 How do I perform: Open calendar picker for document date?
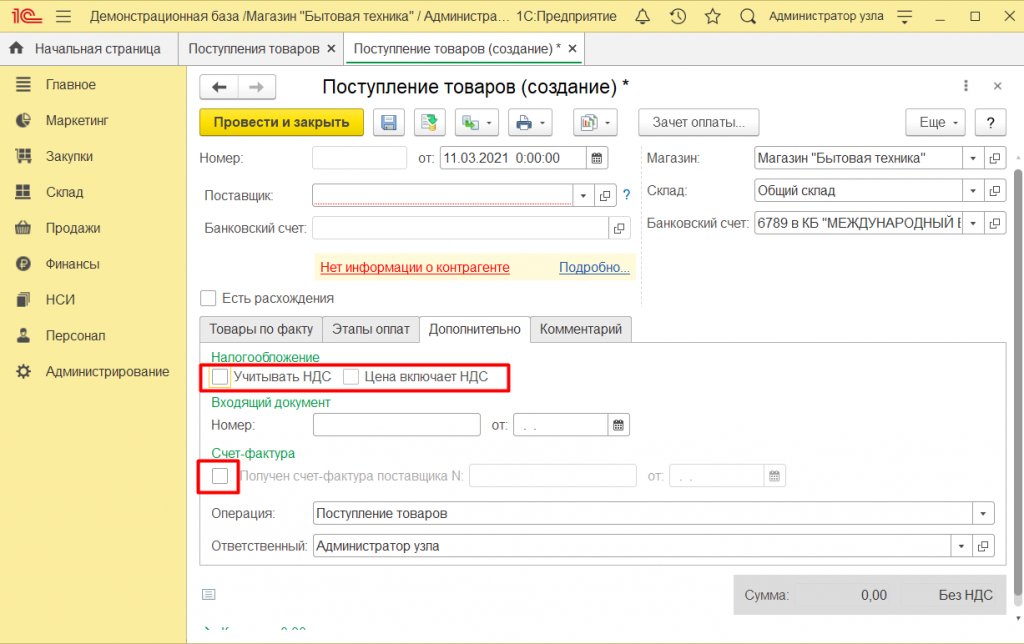(597, 158)
